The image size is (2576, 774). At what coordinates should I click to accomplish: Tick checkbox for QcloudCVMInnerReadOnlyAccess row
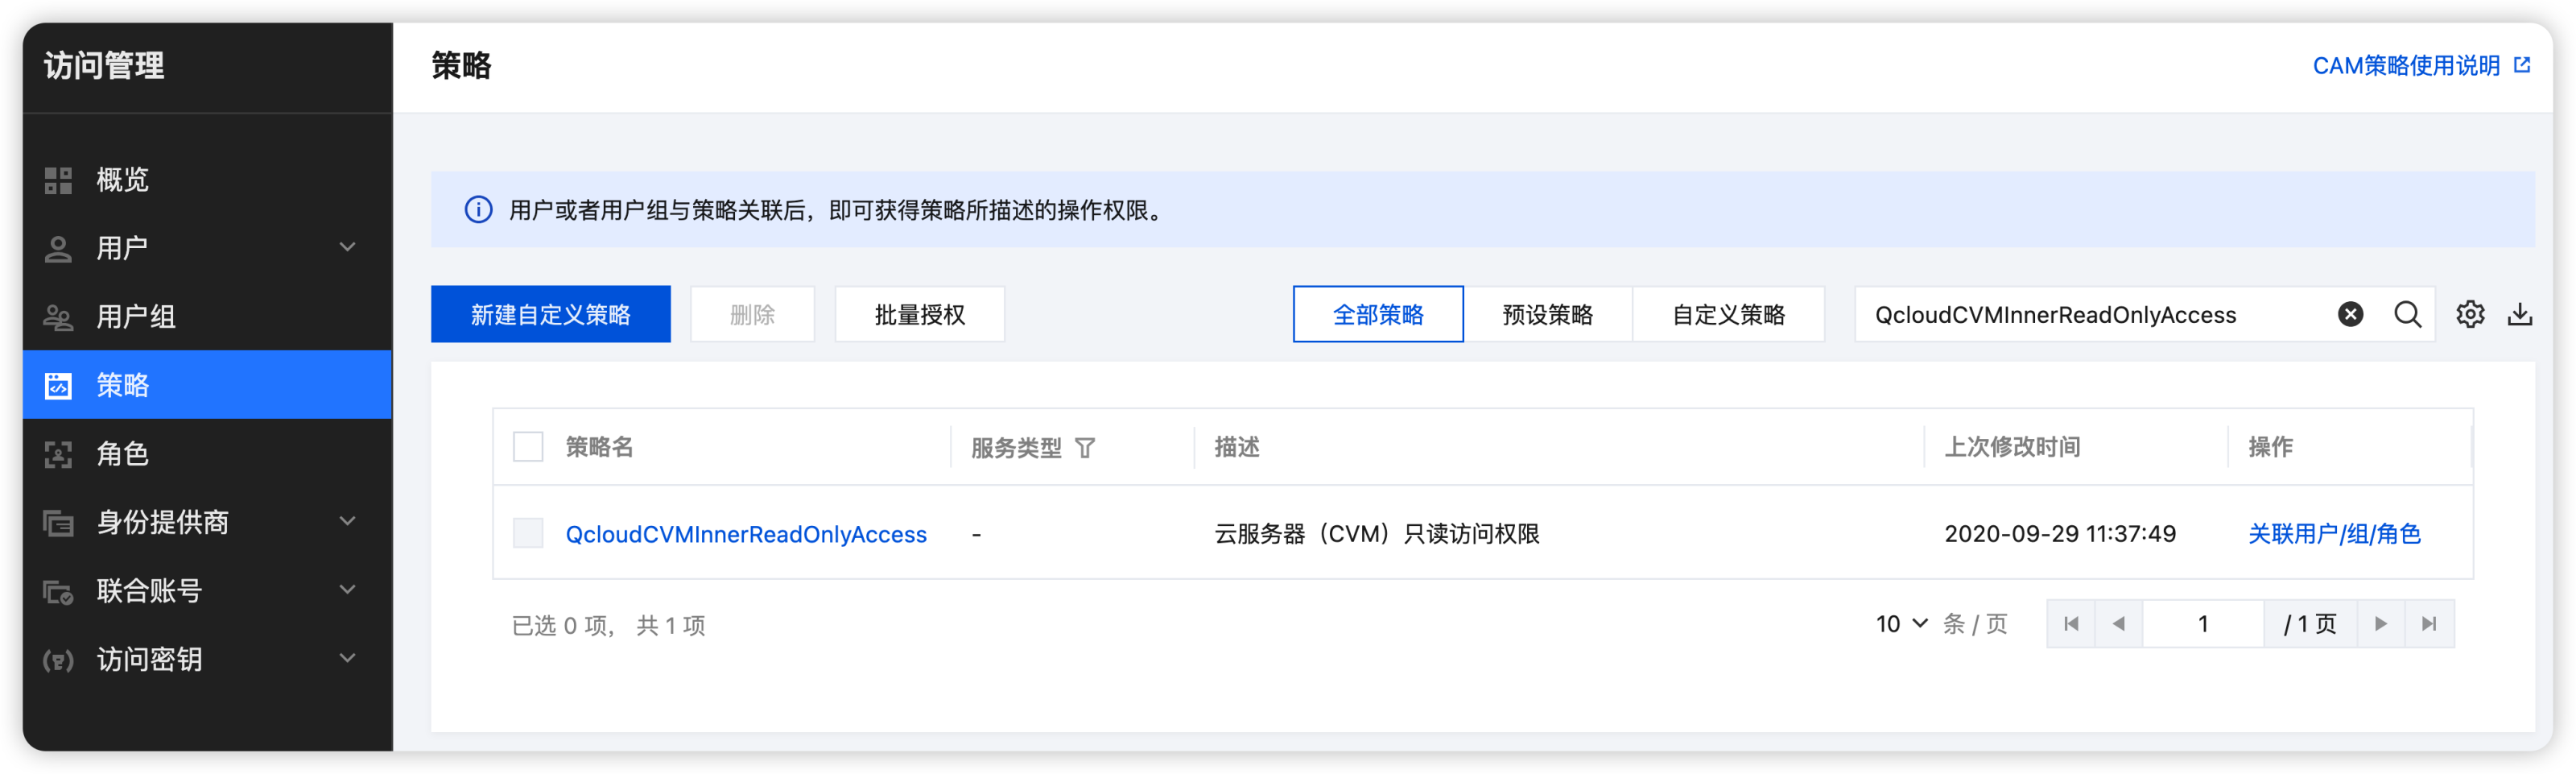tap(528, 533)
